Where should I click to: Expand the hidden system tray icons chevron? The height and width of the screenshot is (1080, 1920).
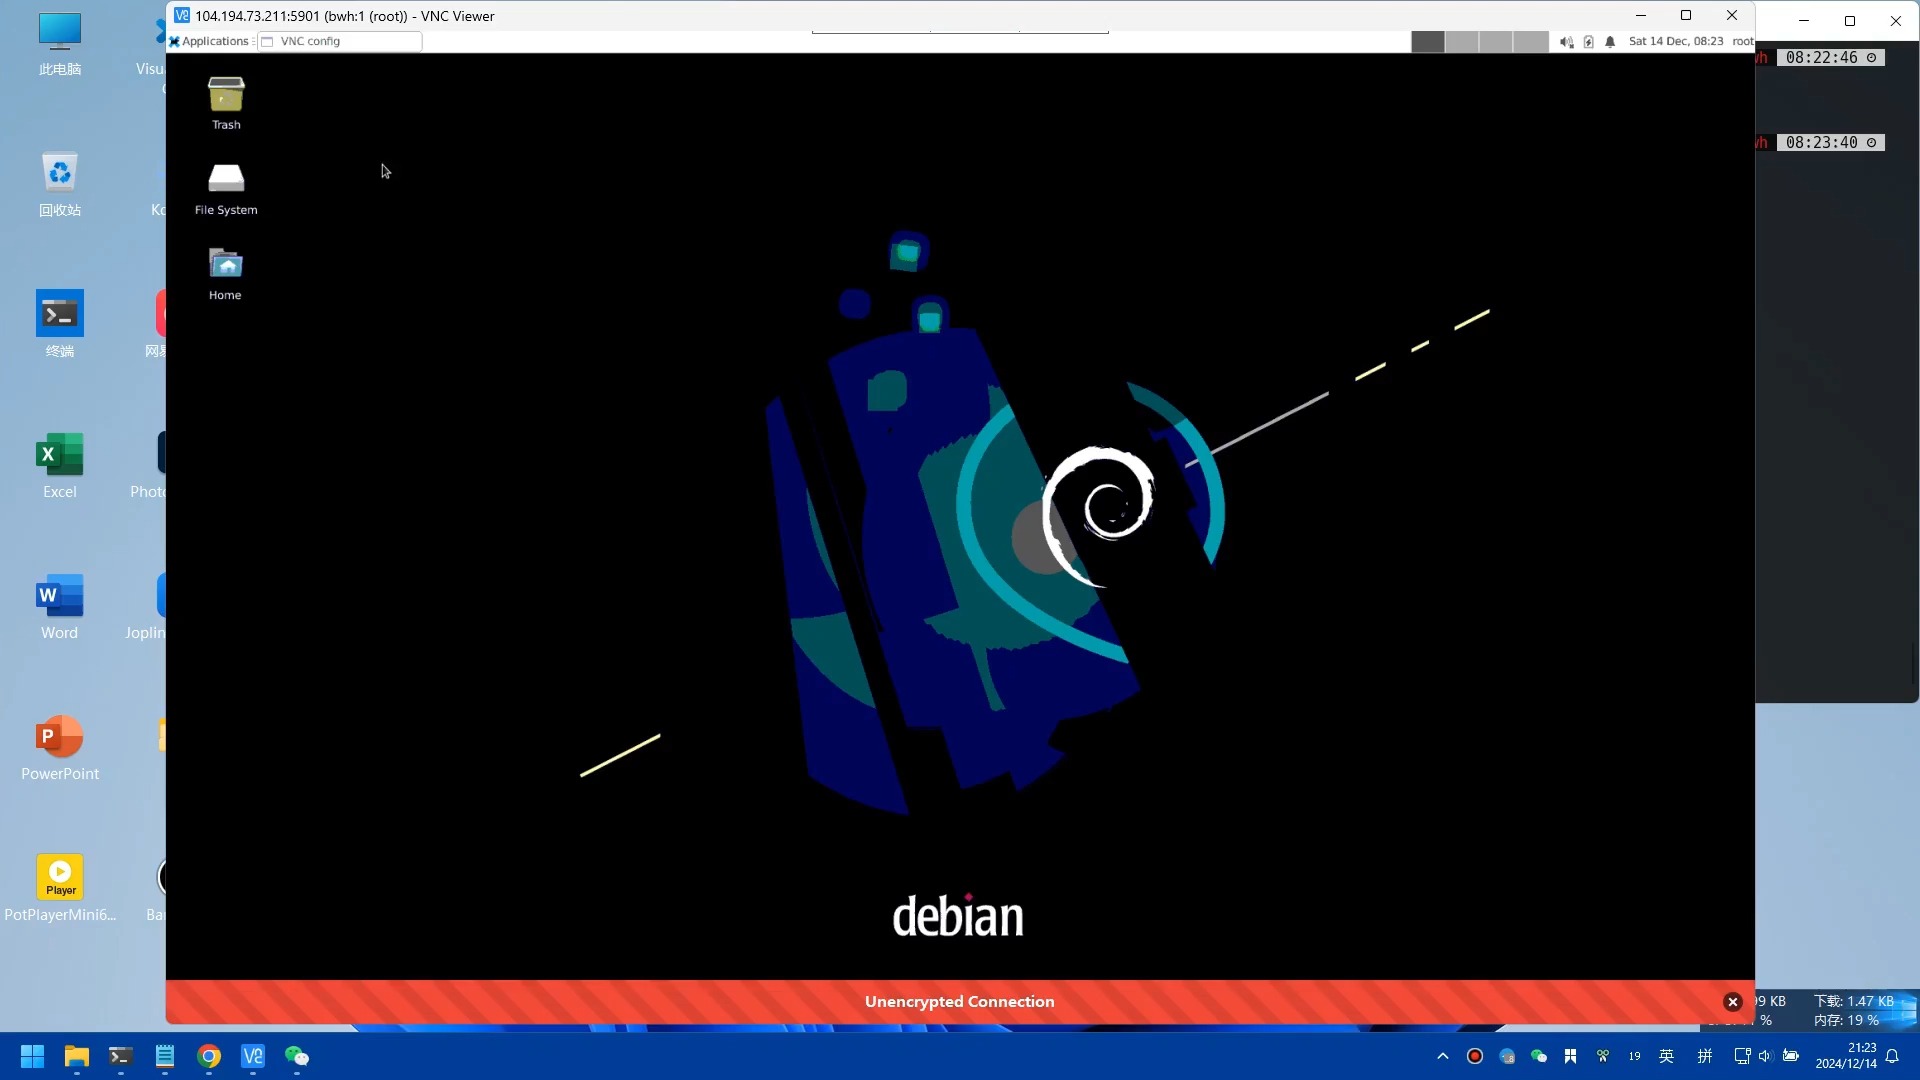[x=1442, y=1056]
